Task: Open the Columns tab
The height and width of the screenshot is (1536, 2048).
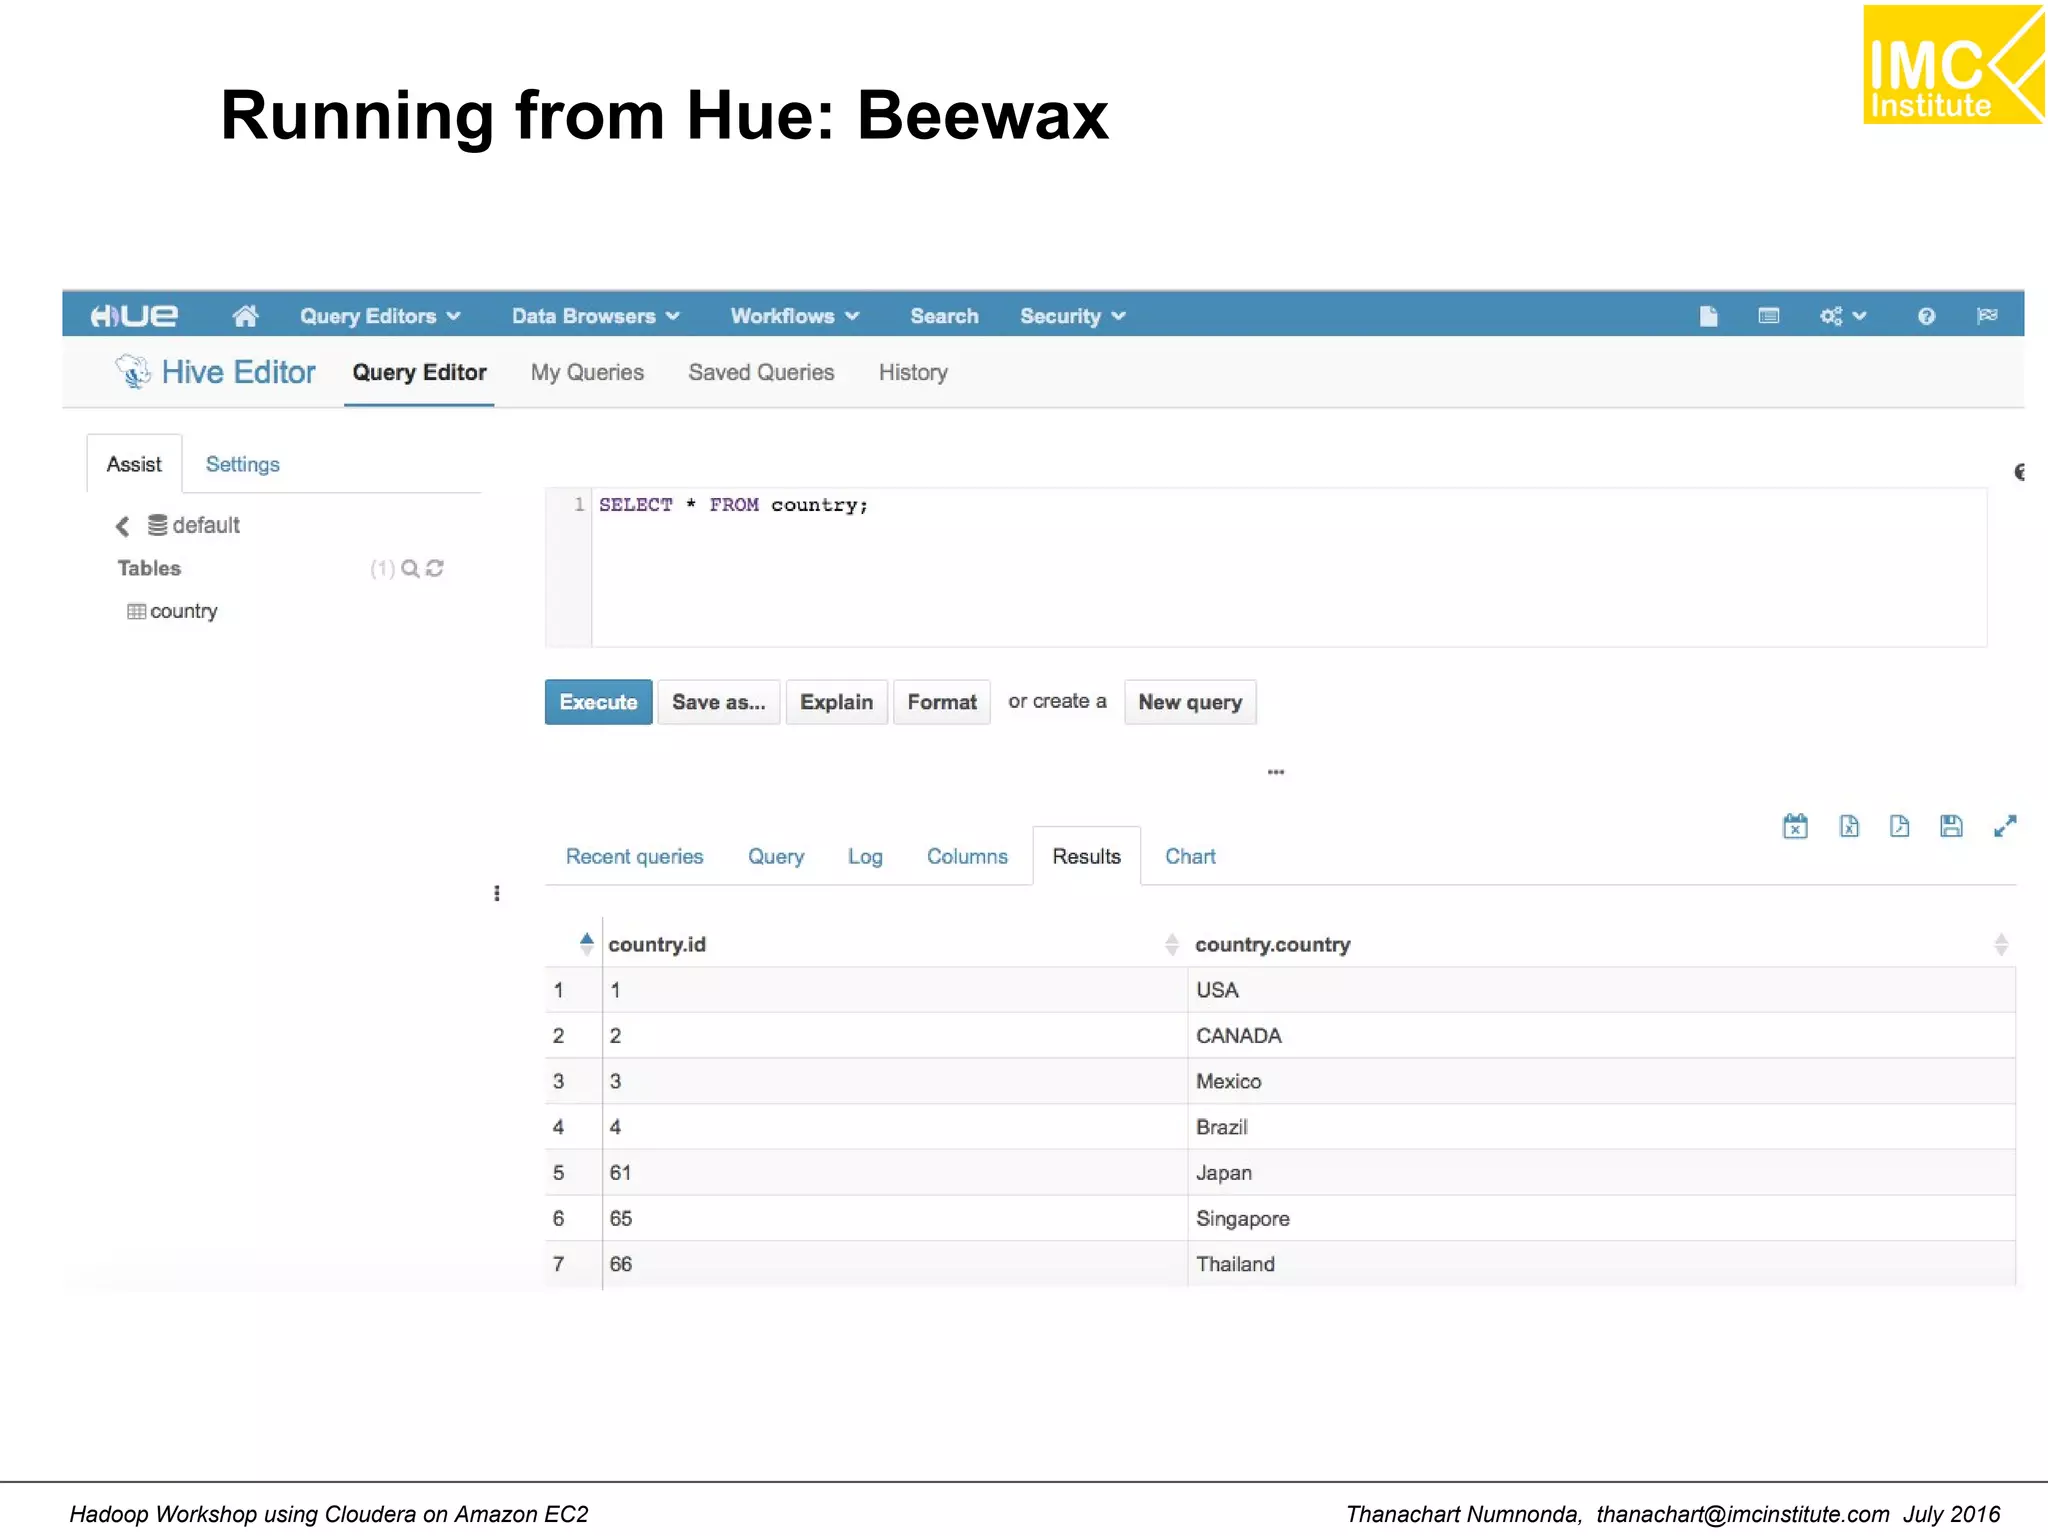Action: pos(967,857)
